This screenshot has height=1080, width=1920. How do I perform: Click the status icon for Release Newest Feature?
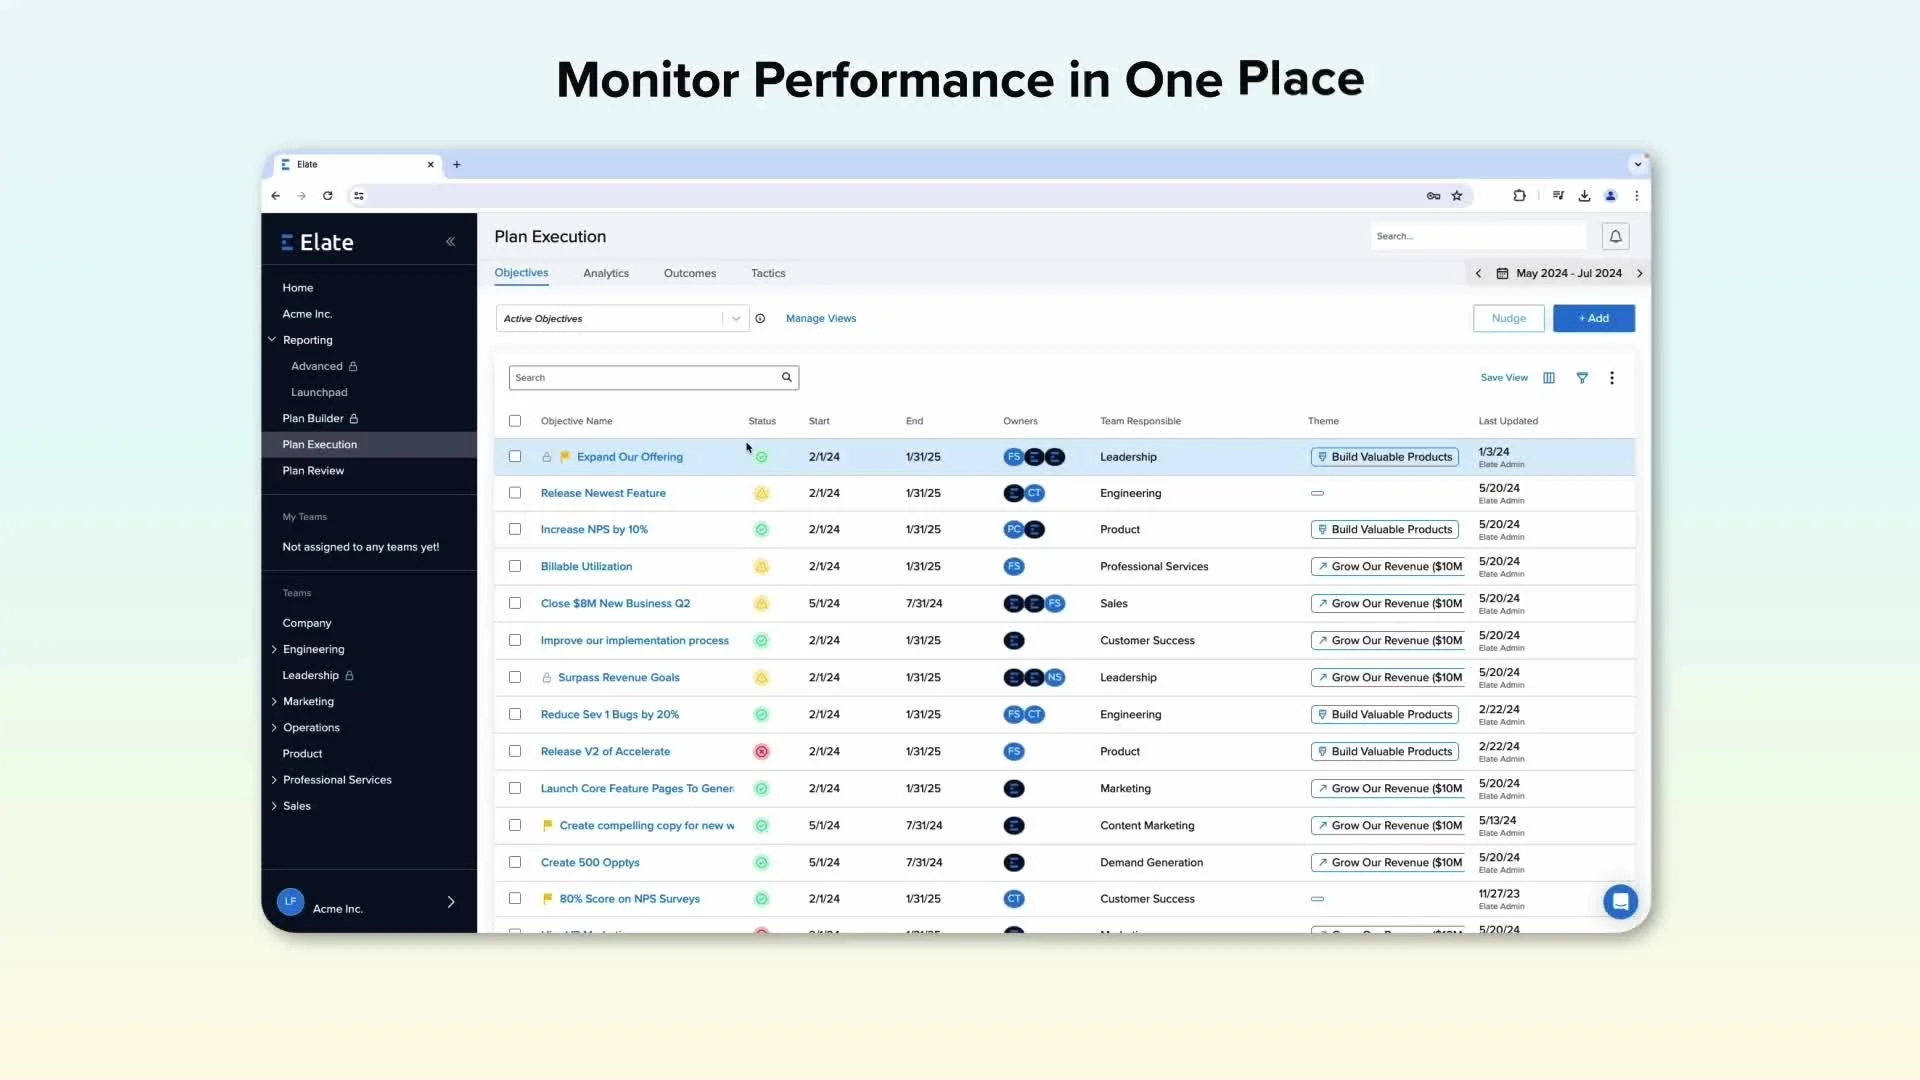(x=761, y=494)
